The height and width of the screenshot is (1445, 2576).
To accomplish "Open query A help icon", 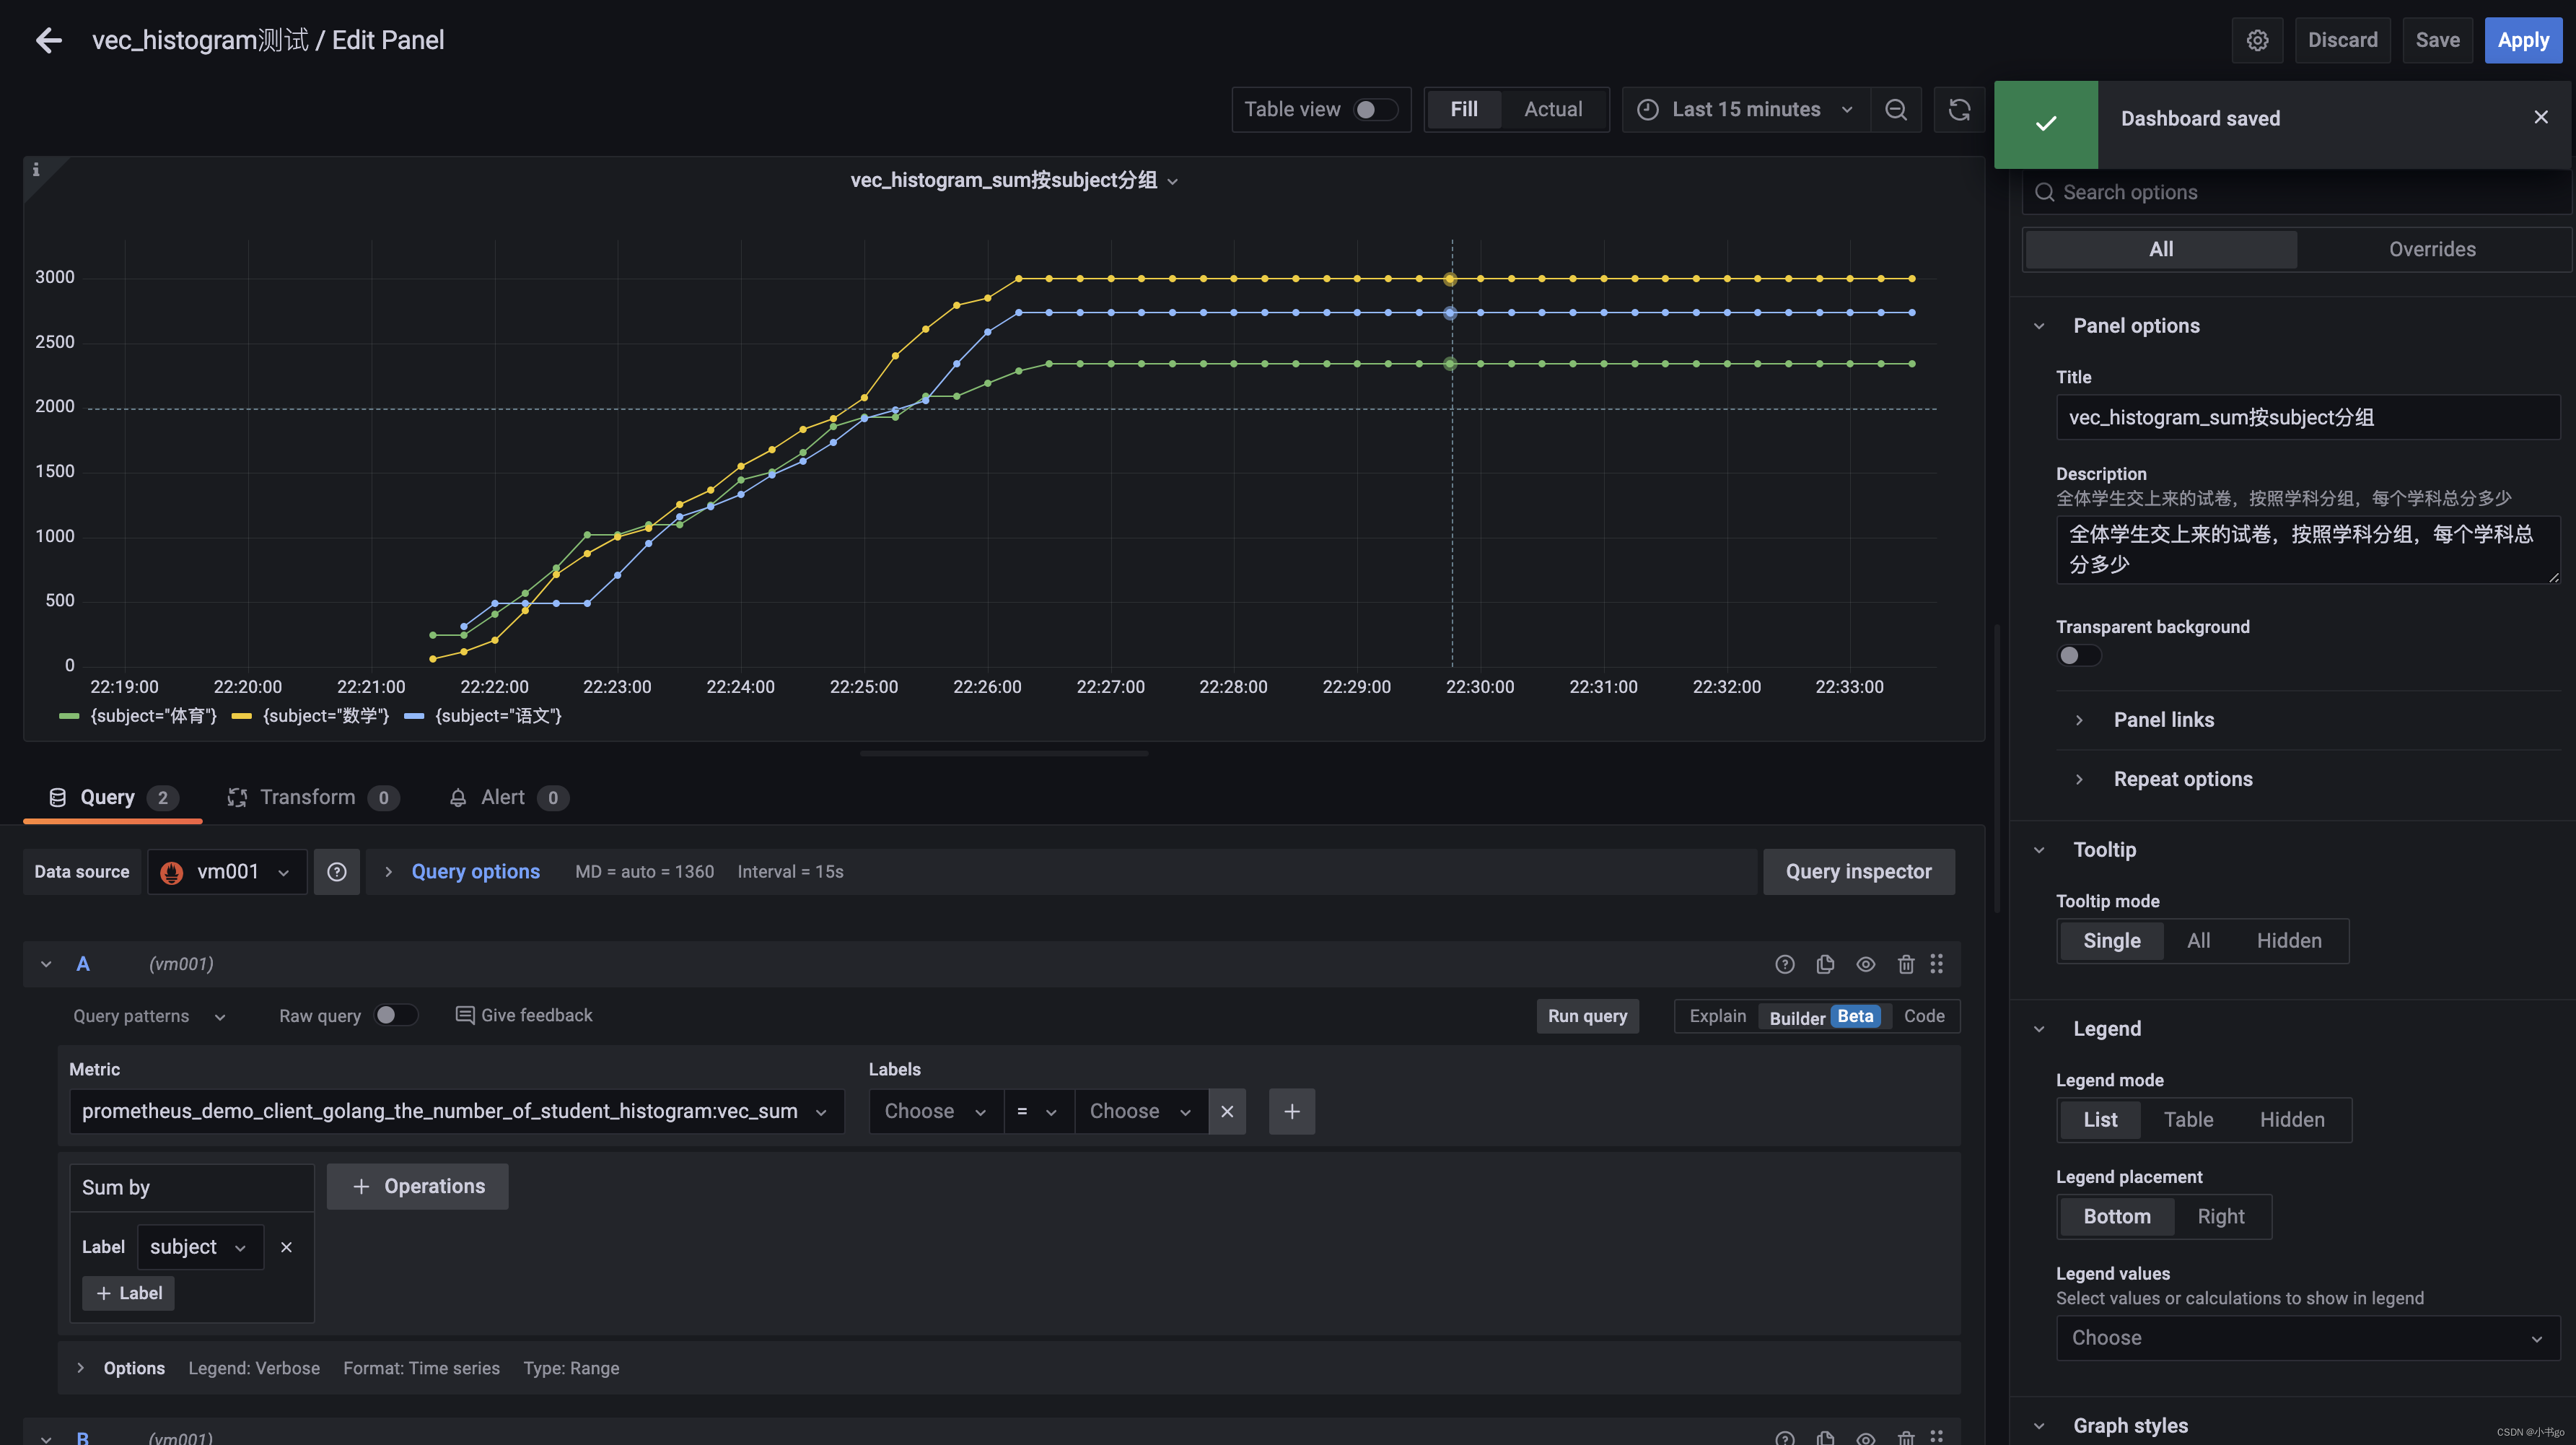I will (1784, 964).
